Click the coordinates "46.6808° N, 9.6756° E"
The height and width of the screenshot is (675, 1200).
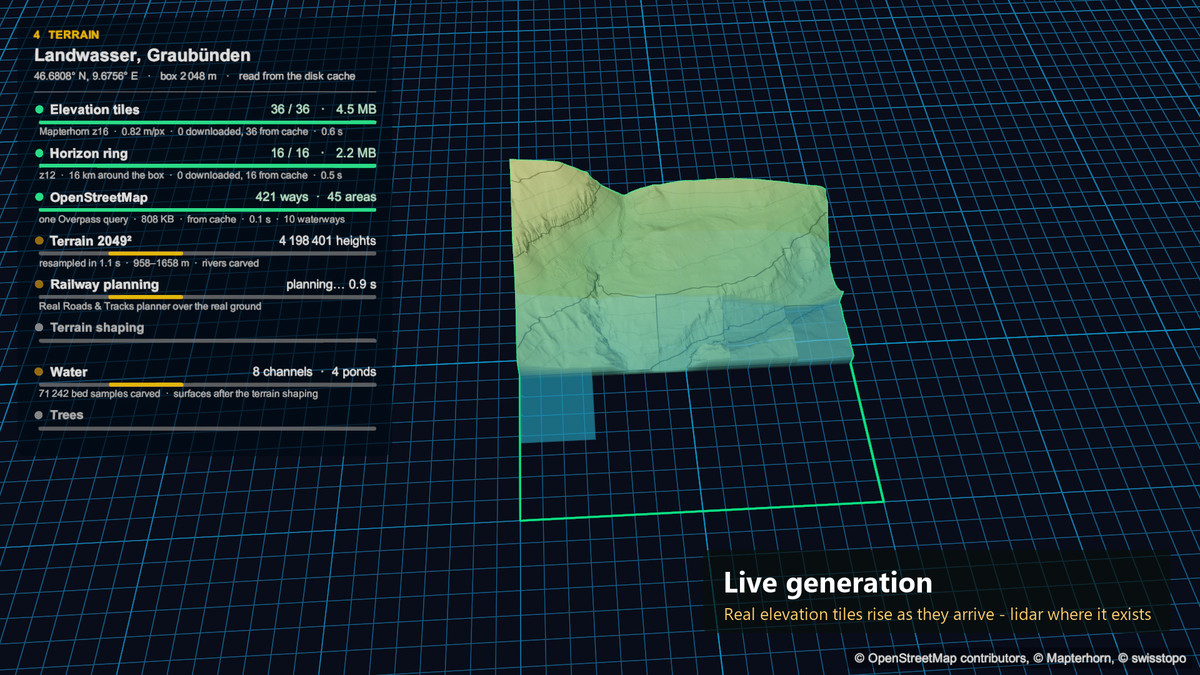pyautogui.click(x=86, y=76)
